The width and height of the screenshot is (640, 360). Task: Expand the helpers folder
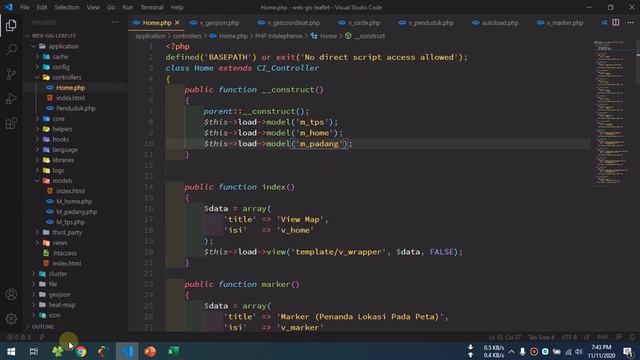pos(62,129)
